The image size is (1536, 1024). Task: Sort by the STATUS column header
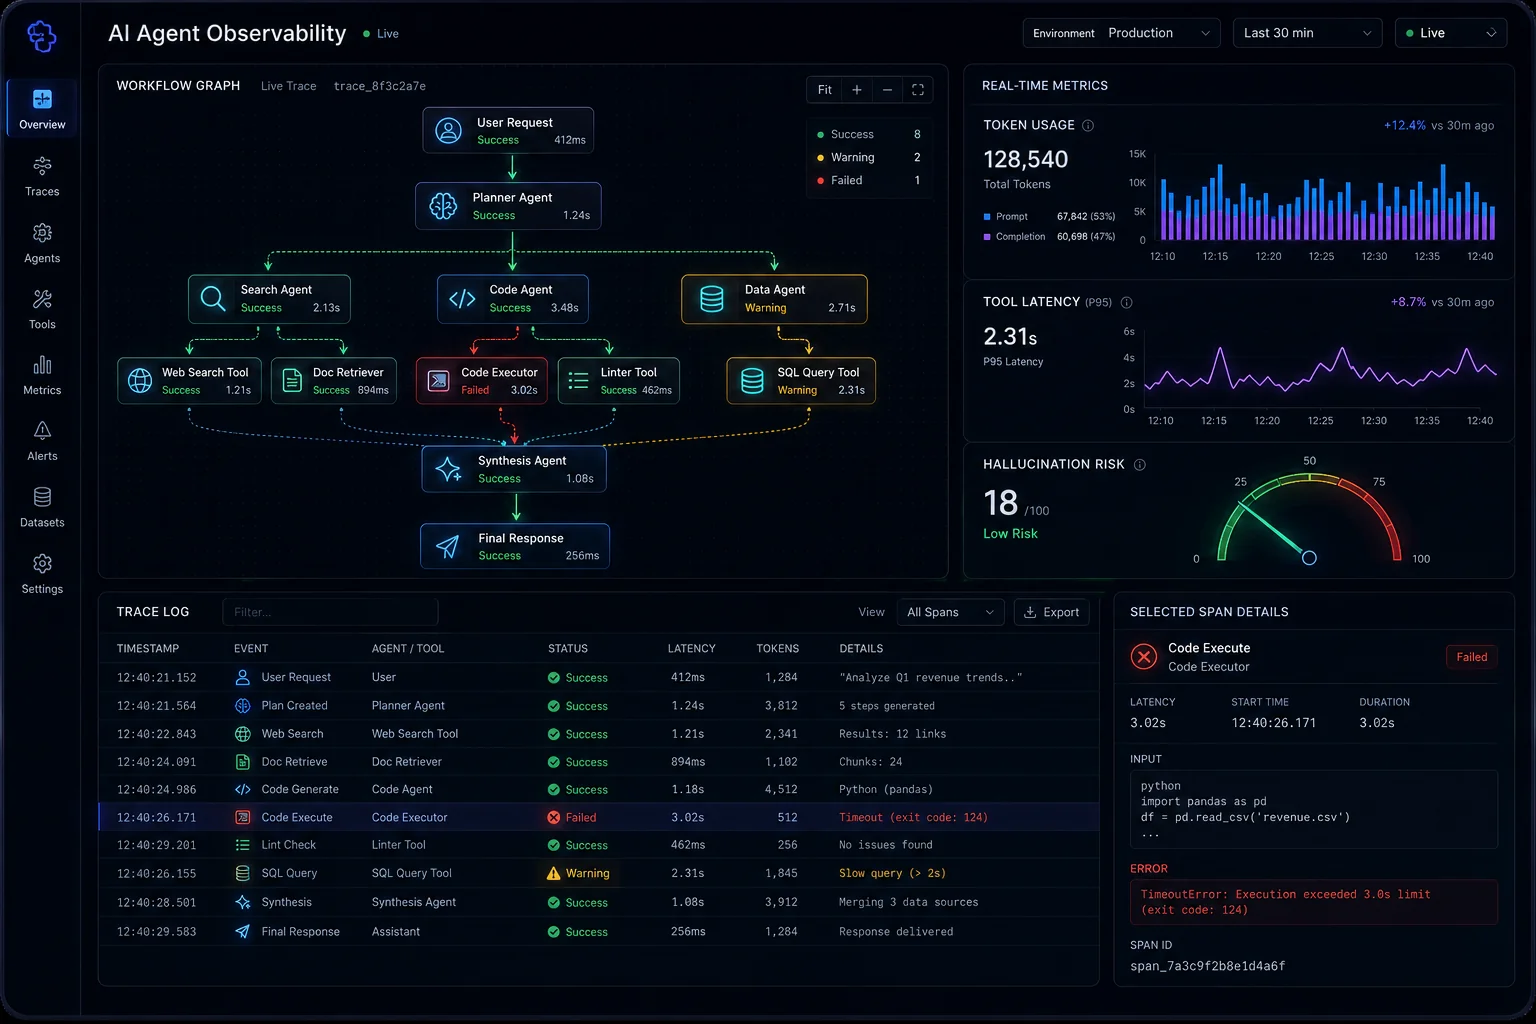[568, 649]
